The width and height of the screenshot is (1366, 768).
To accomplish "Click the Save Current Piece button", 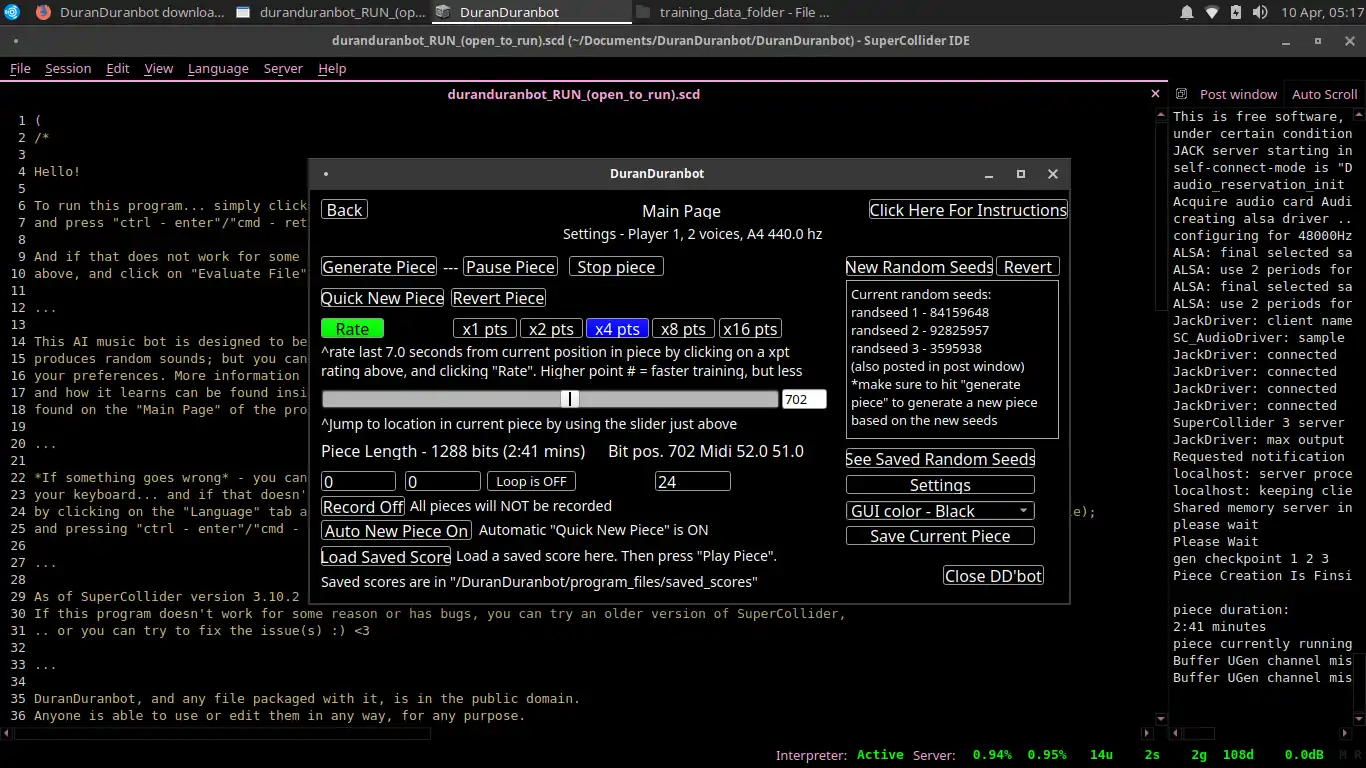I will click(940, 536).
